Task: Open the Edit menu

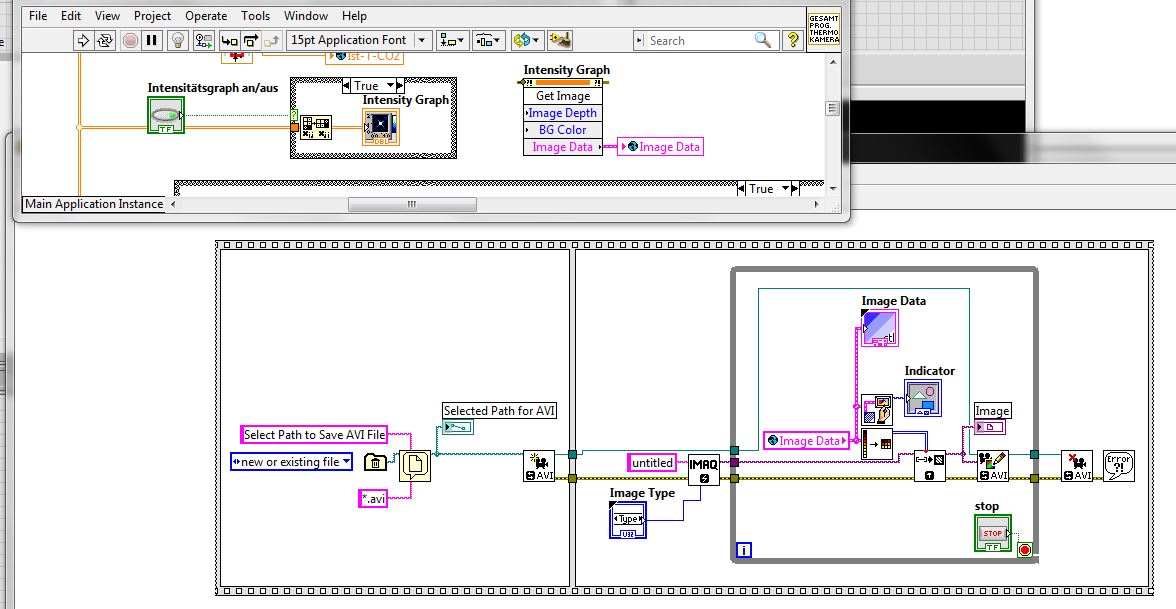Action: [70, 16]
